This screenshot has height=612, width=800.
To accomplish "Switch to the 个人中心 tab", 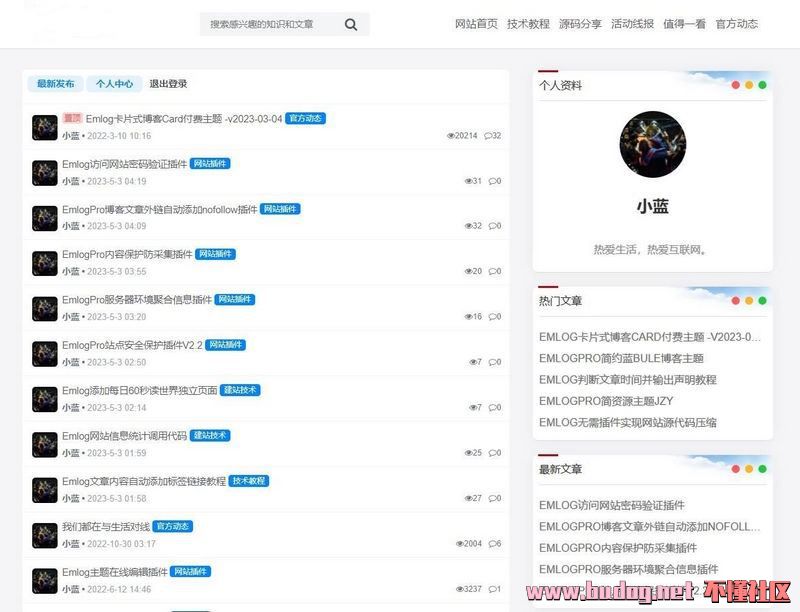I will tap(114, 84).
